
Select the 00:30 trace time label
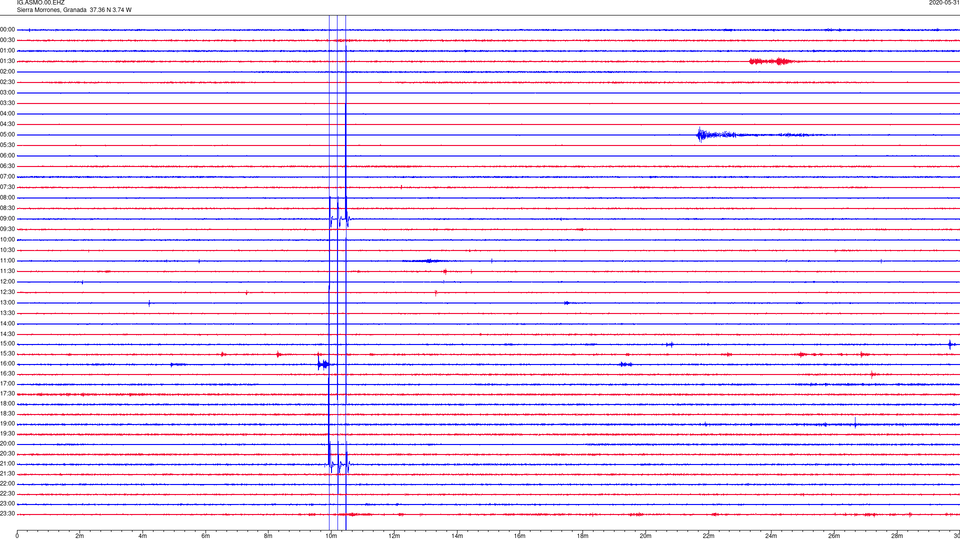pyautogui.click(x=7, y=40)
